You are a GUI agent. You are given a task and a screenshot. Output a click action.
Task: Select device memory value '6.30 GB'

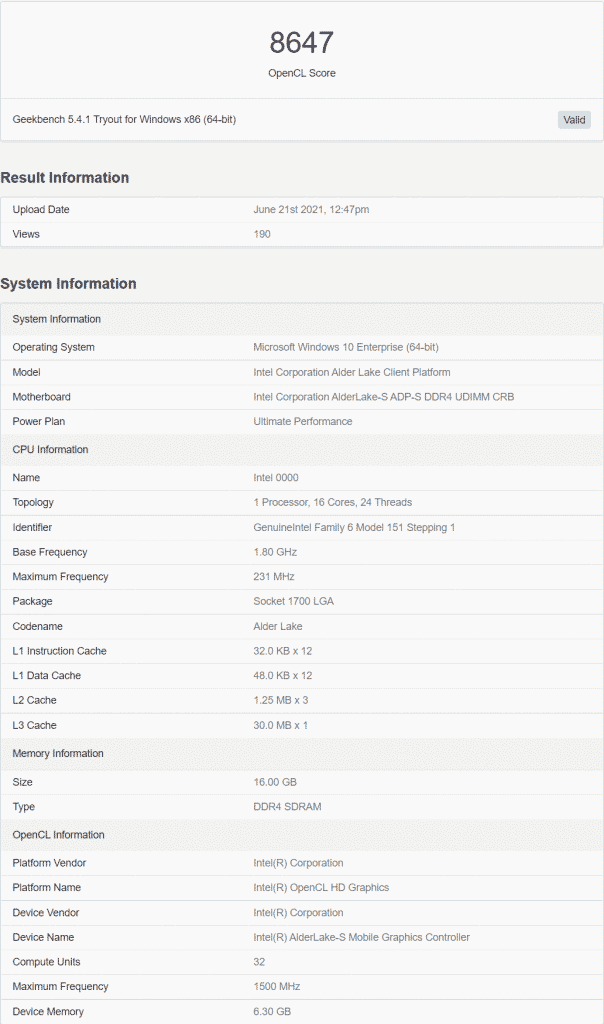(x=272, y=1012)
